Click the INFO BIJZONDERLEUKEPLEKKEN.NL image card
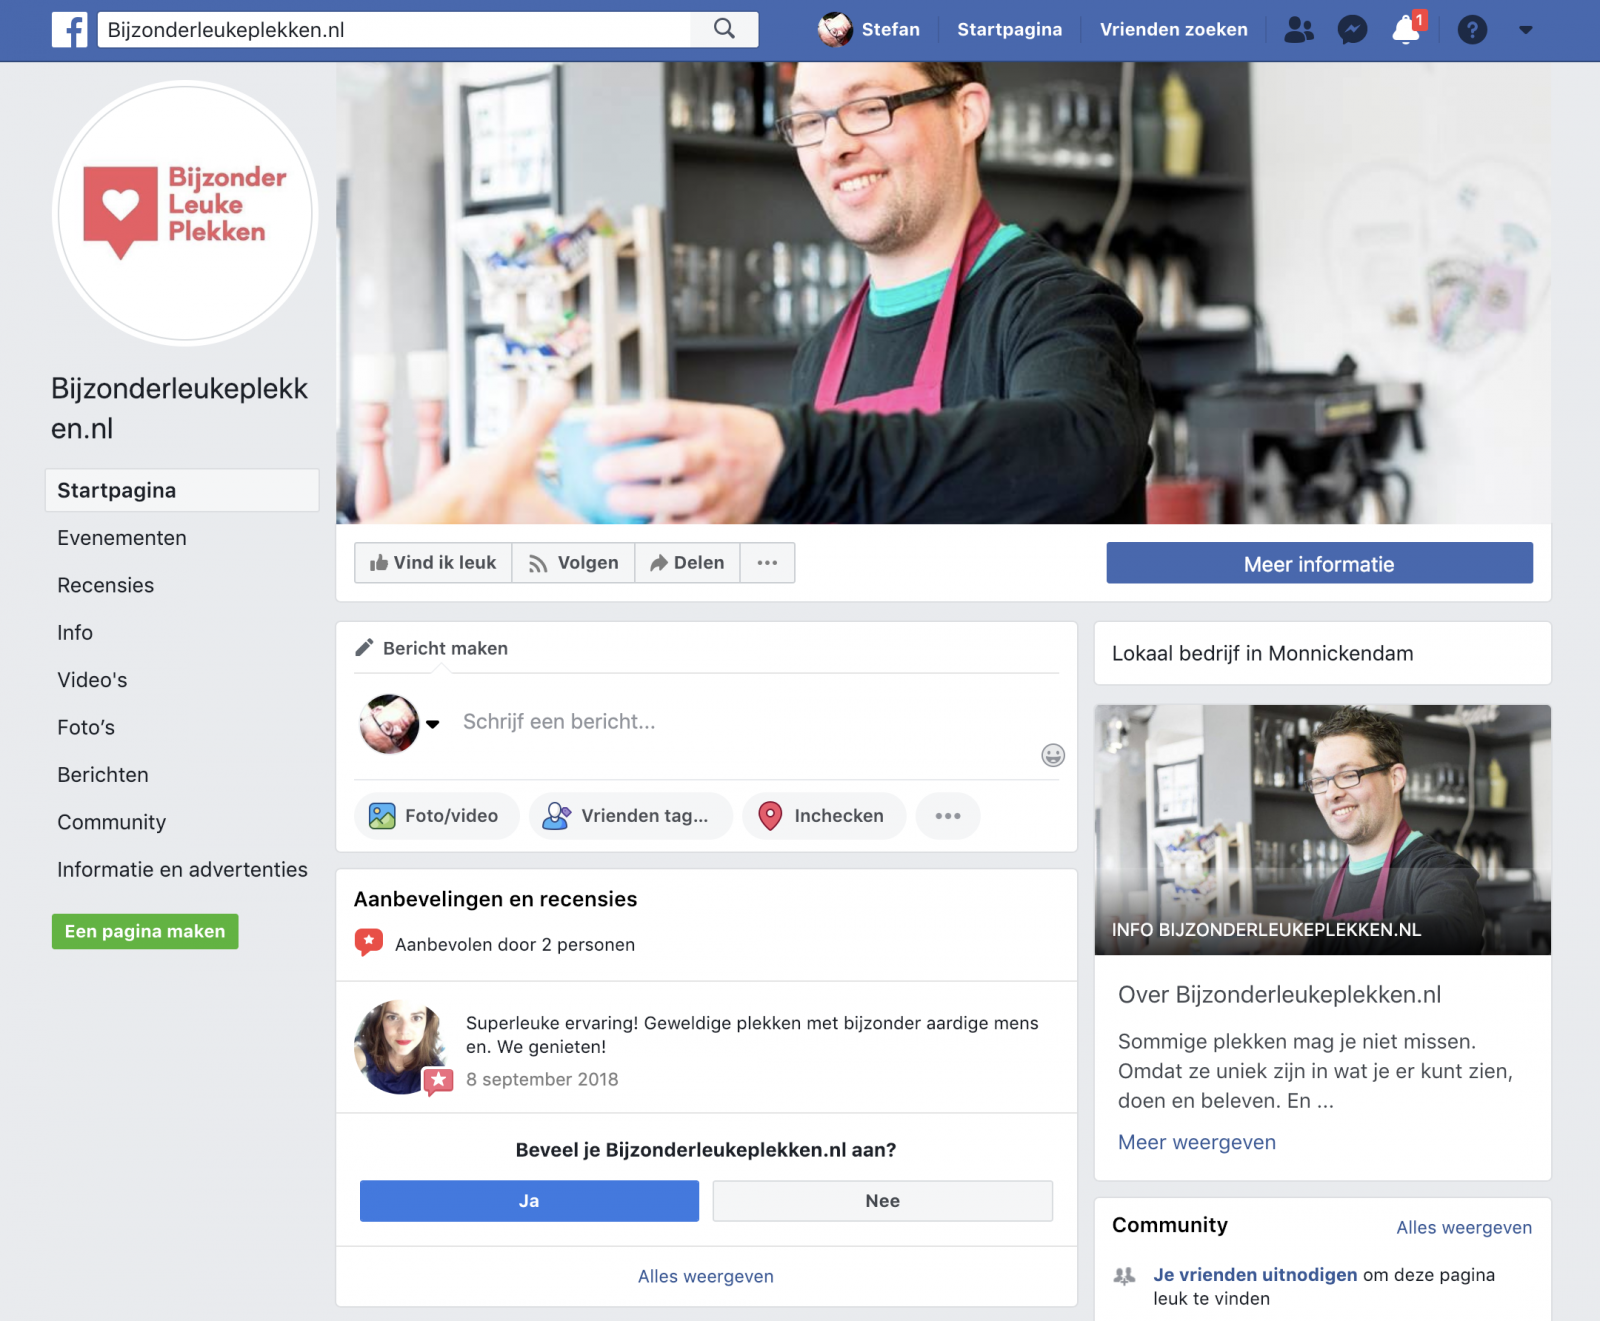The image size is (1600, 1321). 1323,830
